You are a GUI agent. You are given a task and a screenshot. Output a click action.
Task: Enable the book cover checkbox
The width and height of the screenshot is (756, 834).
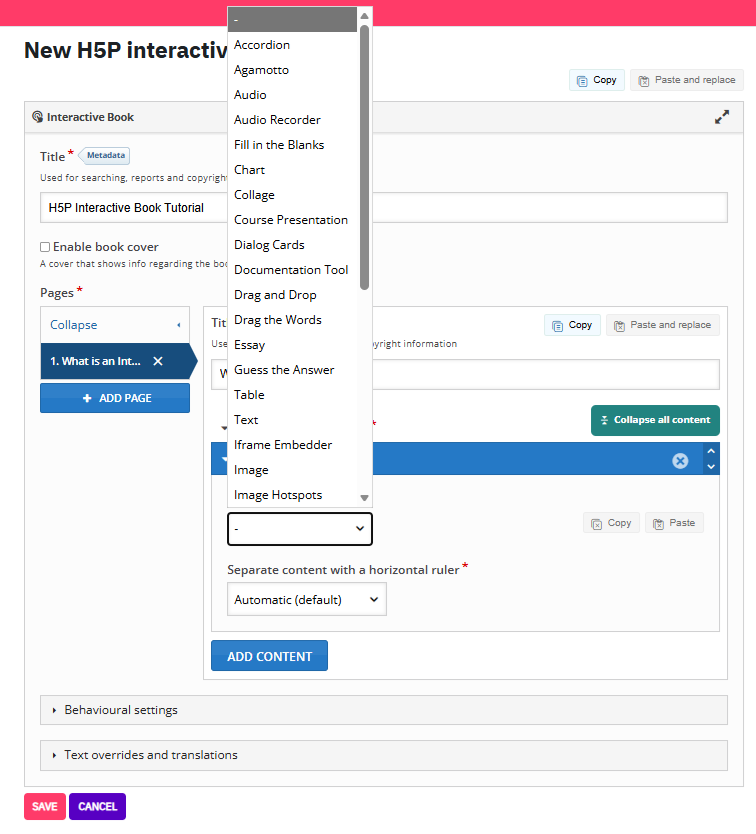click(x=45, y=247)
